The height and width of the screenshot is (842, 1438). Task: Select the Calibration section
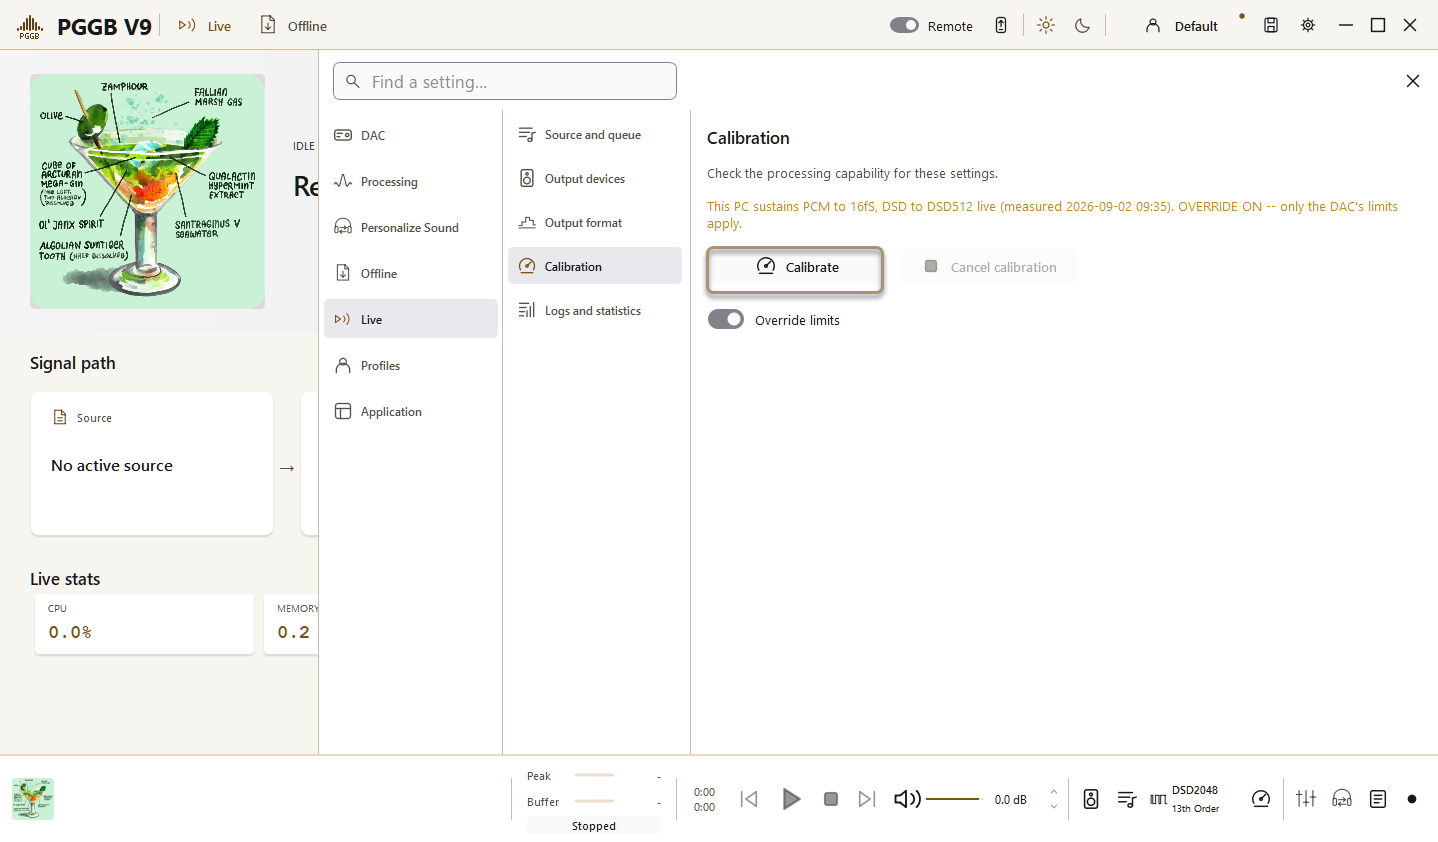[x=594, y=266]
